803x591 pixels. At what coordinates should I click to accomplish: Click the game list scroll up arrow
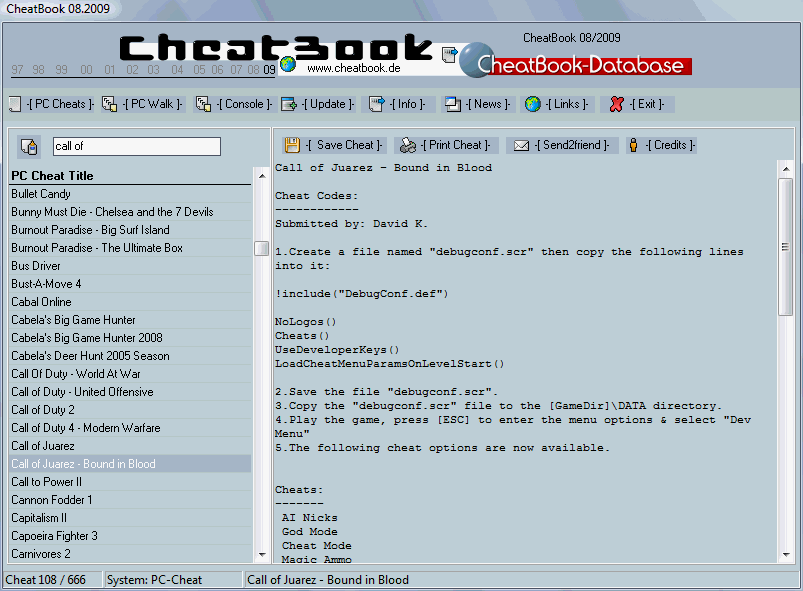coord(262,176)
